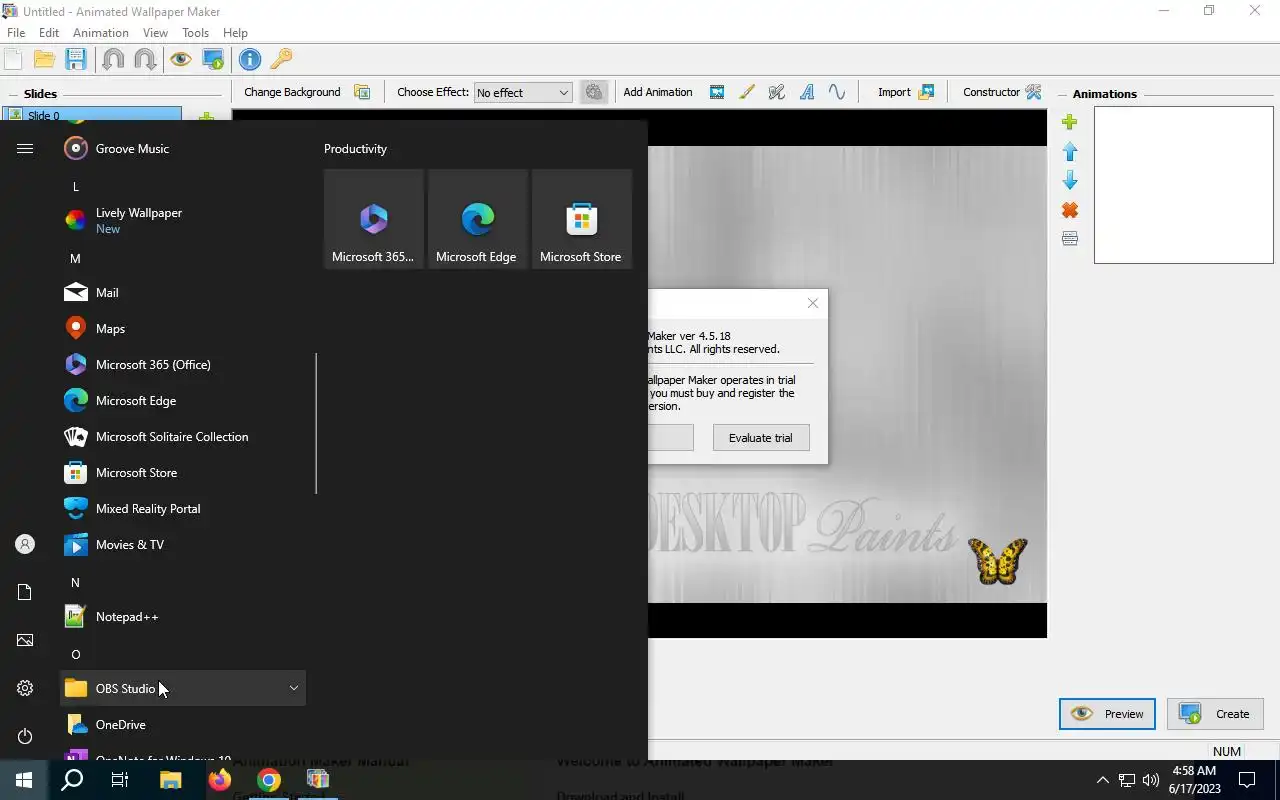
Task: Select the wave curve animation icon
Action: [837, 92]
